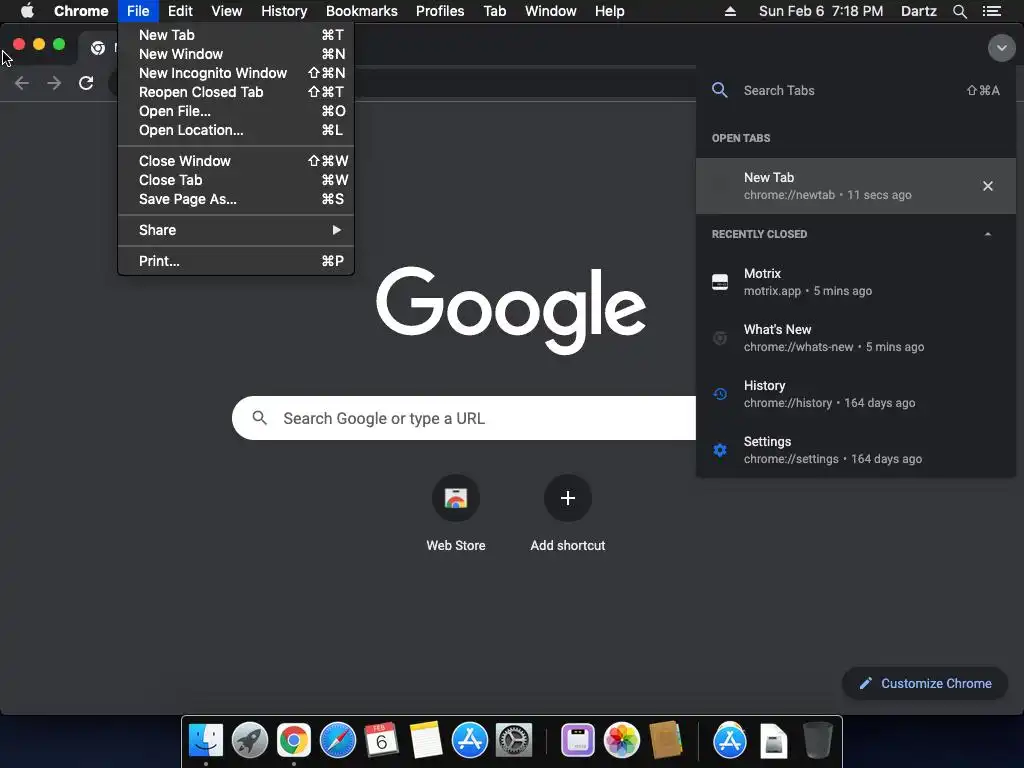Reload the page with refresh icon
The width and height of the screenshot is (1024, 768).
click(86, 83)
